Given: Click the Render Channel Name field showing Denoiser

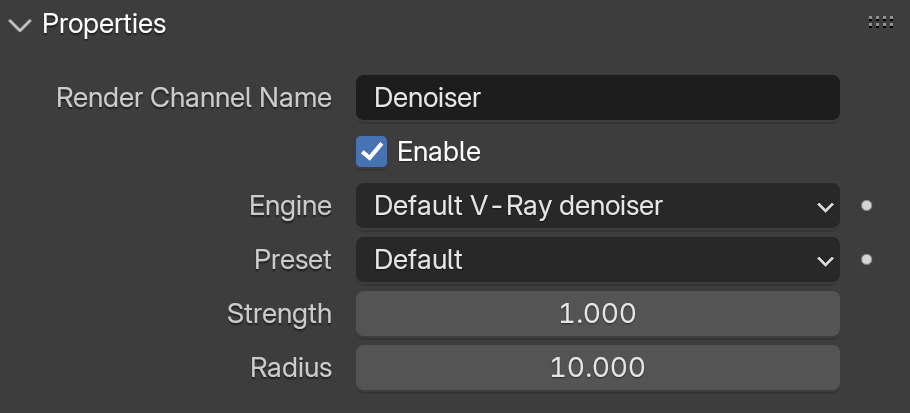Looking at the screenshot, I should coord(598,97).
